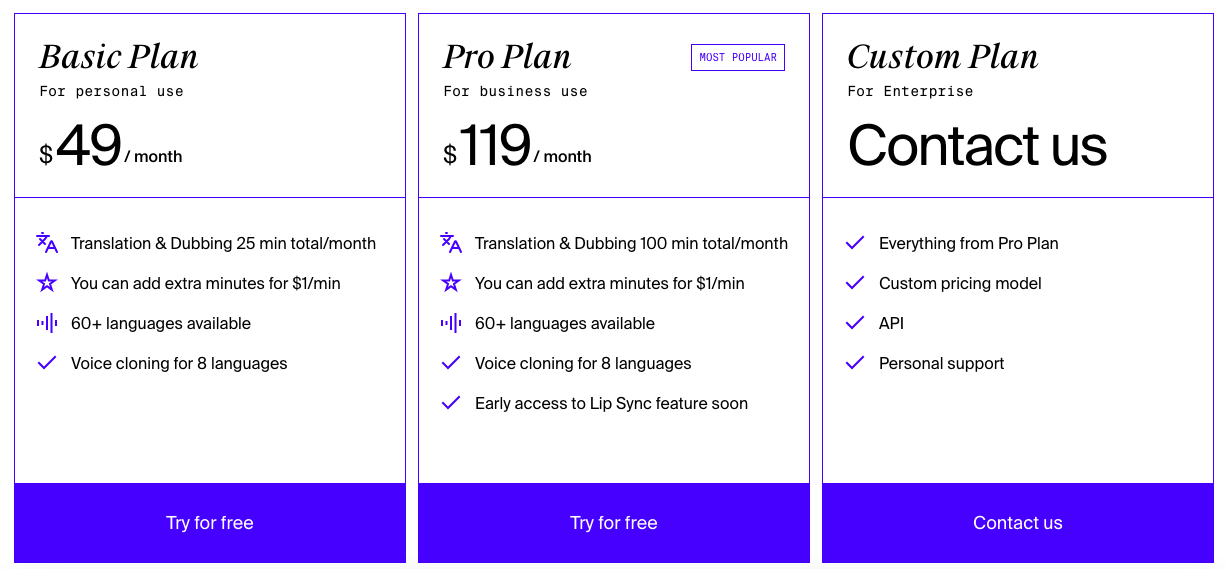The width and height of the screenshot is (1227, 569).
Task: Click Basic Plan's Voice cloning checkmark
Action: [47, 363]
